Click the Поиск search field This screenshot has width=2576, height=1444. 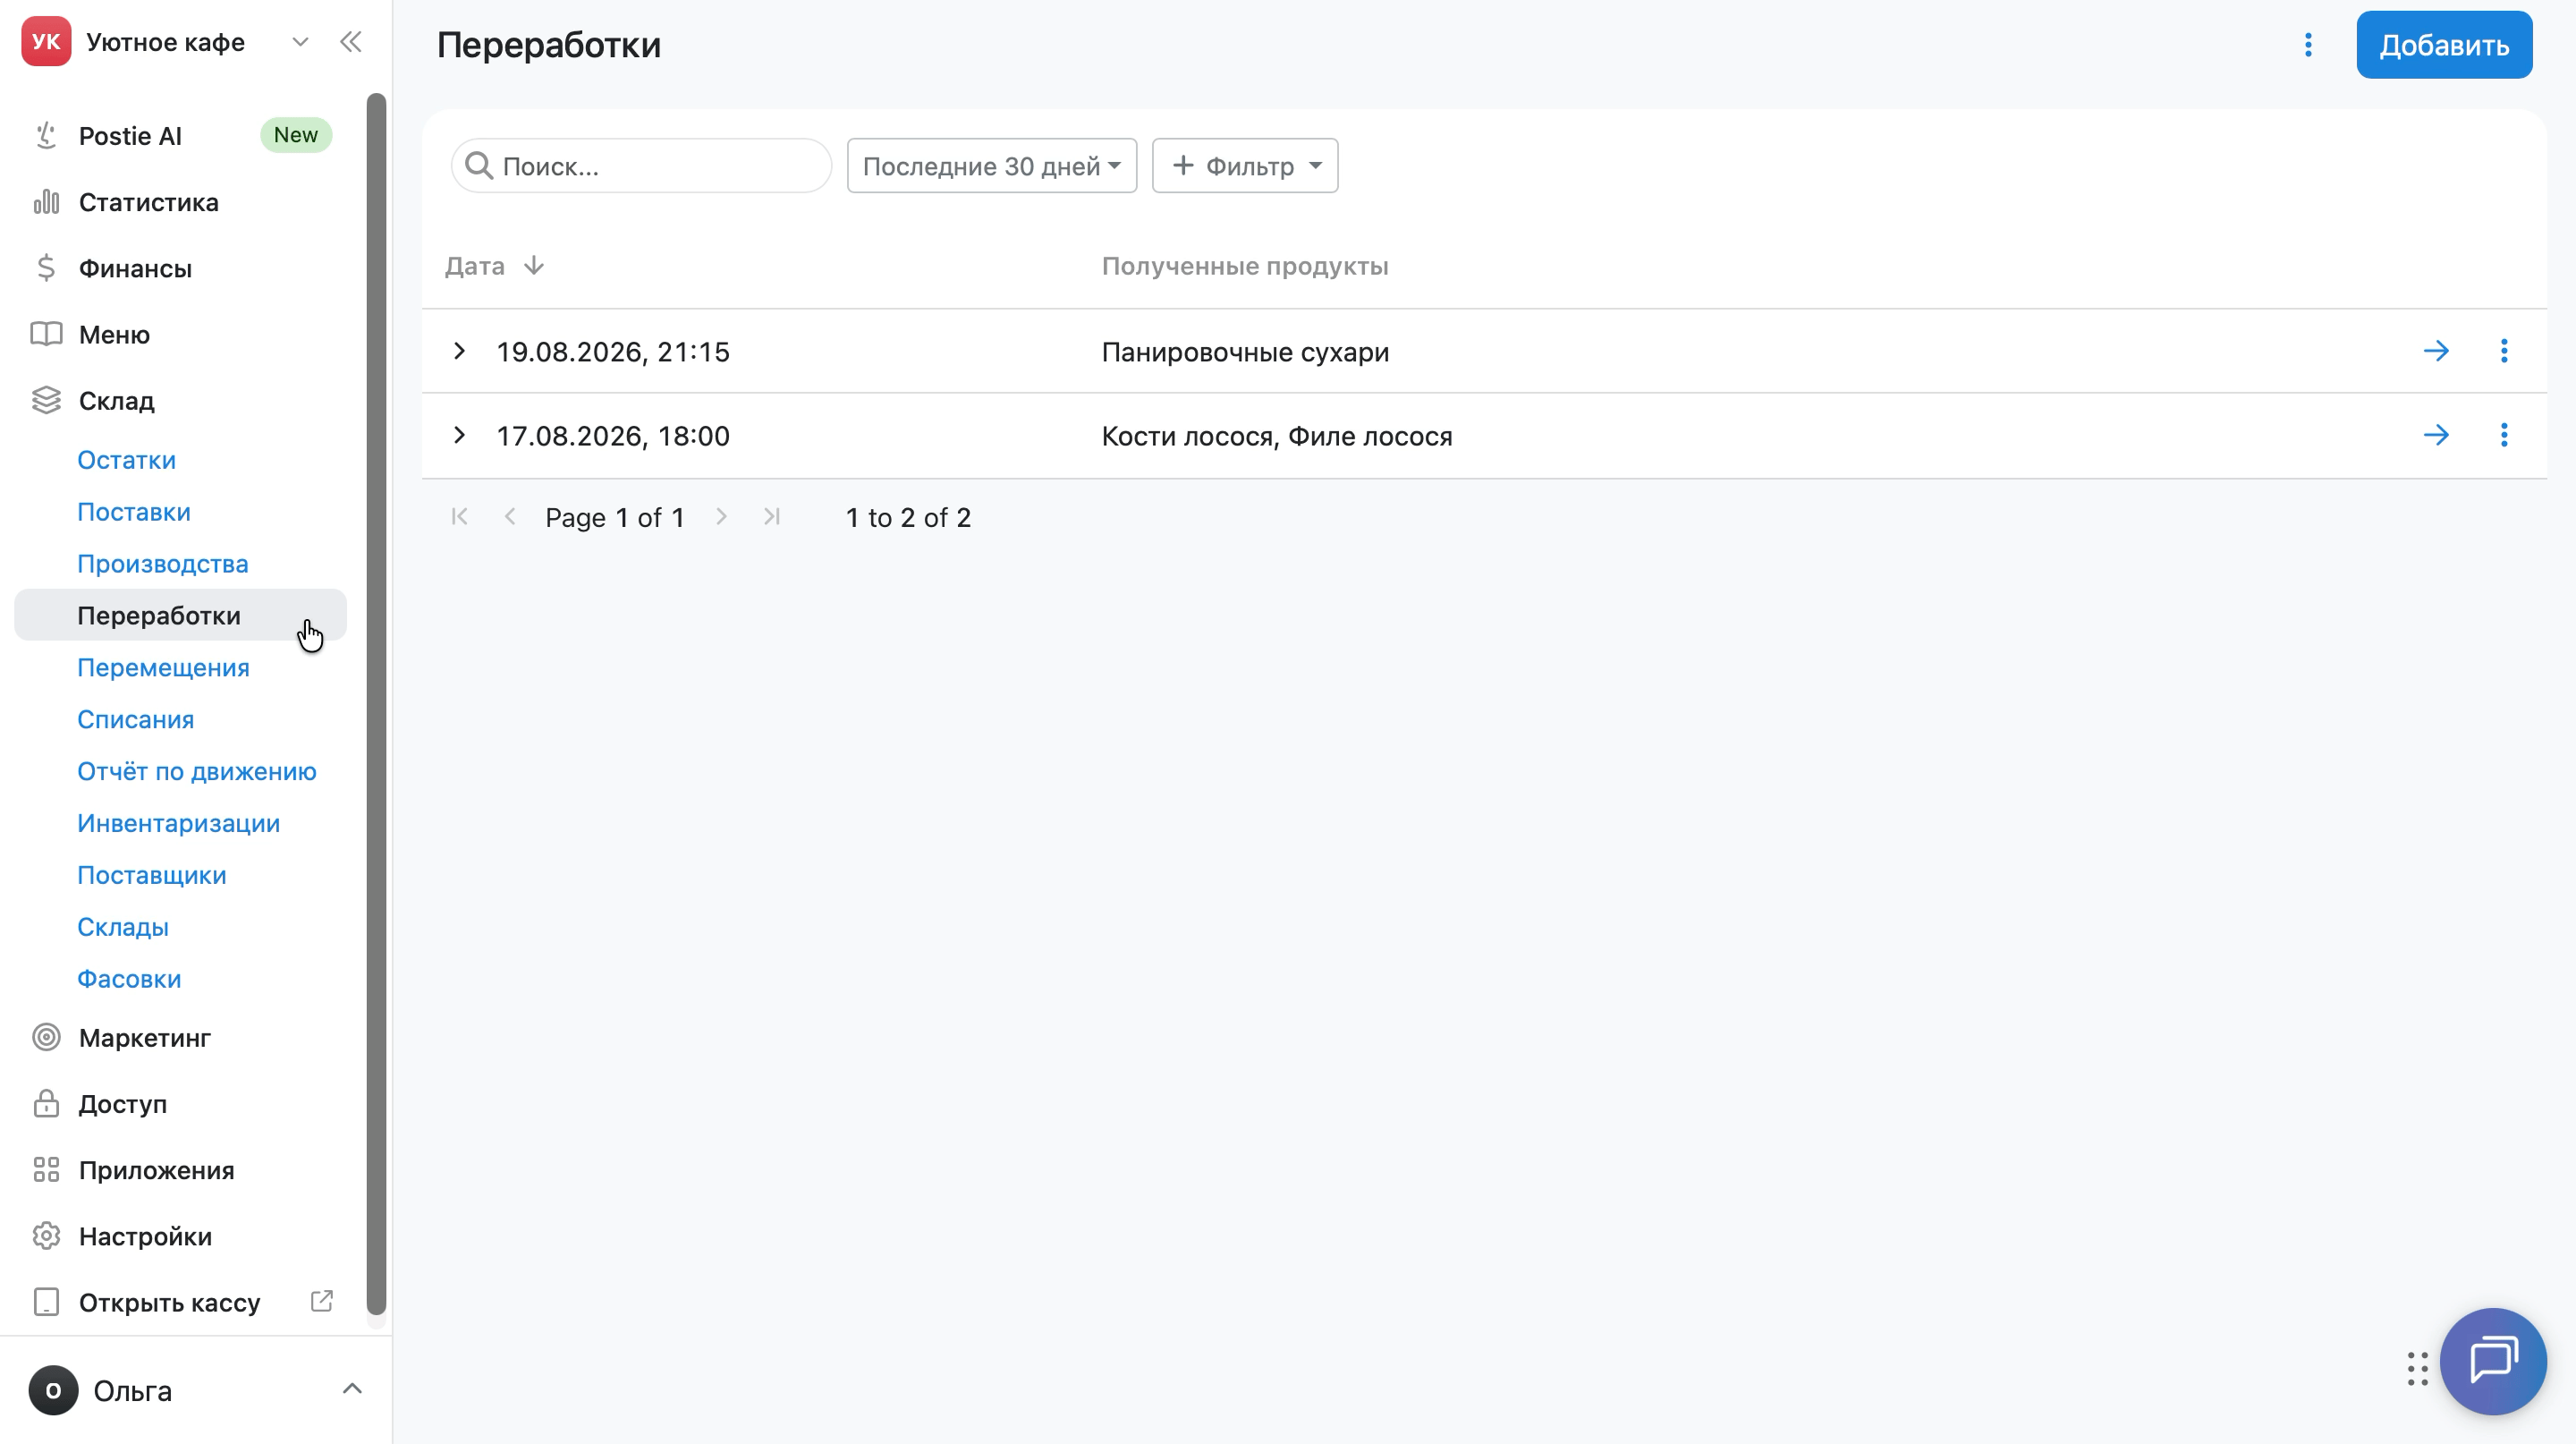641,166
